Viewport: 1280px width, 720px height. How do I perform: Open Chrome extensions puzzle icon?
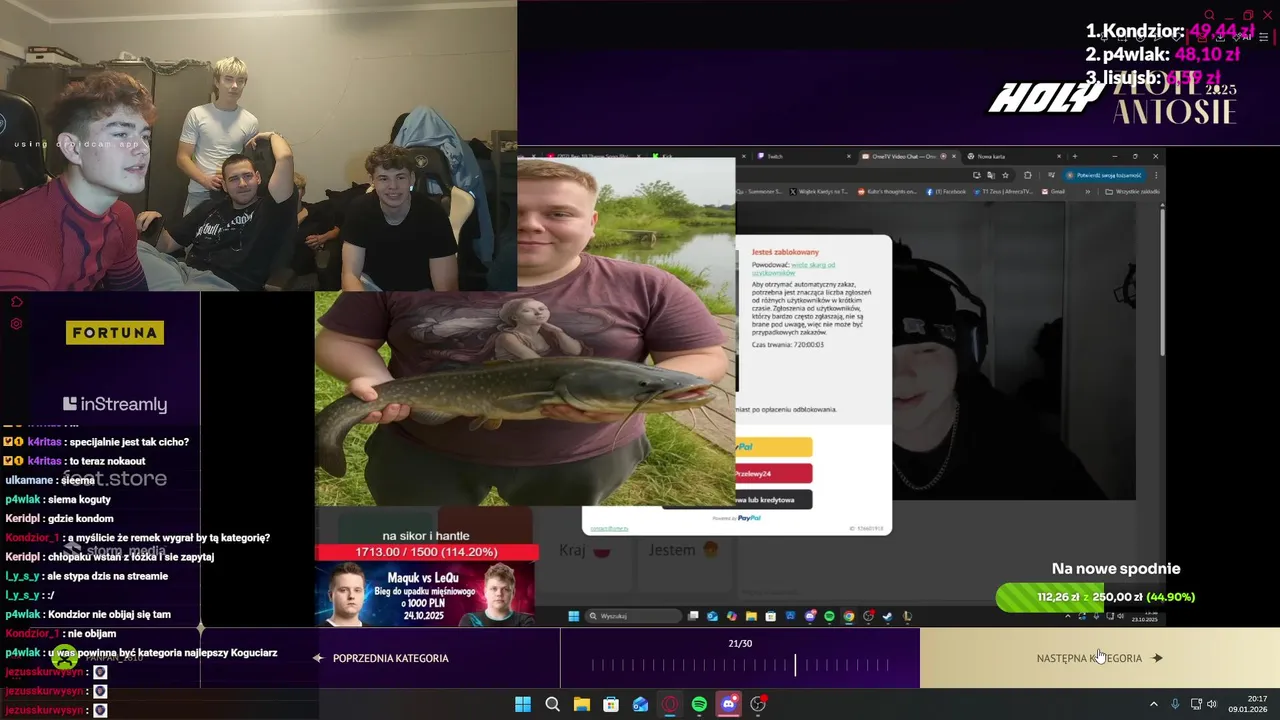click(x=1027, y=175)
